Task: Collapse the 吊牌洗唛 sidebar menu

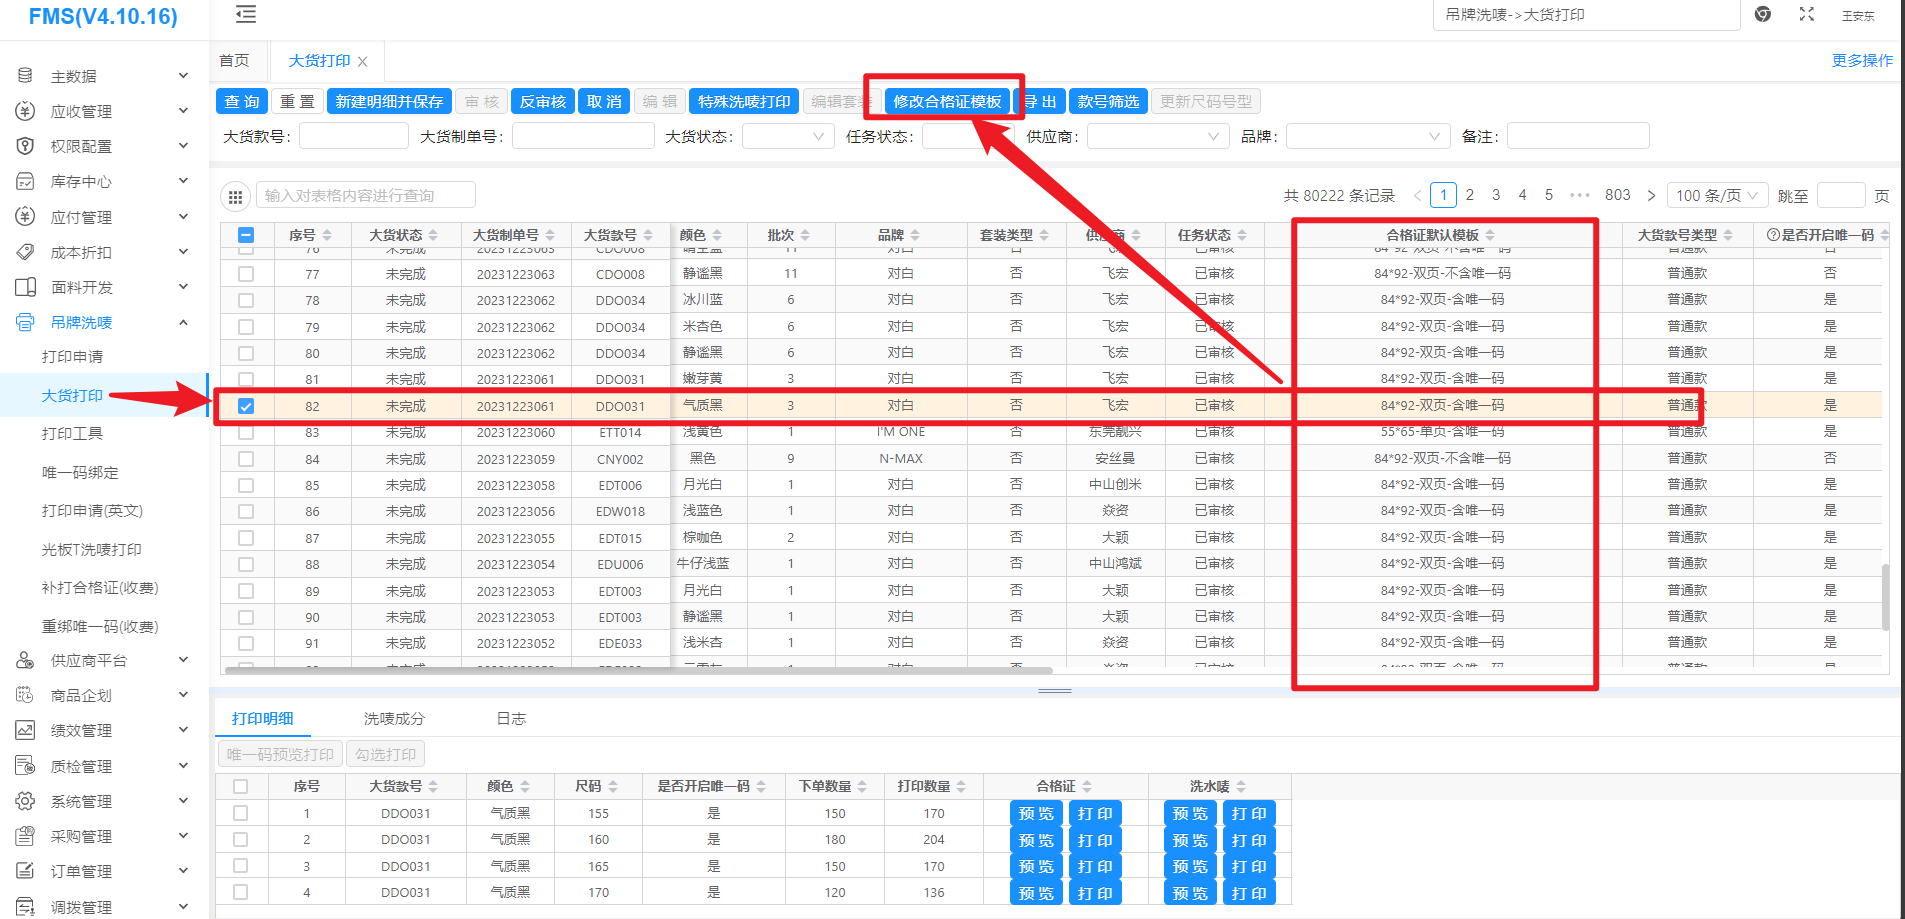Action: point(183,322)
